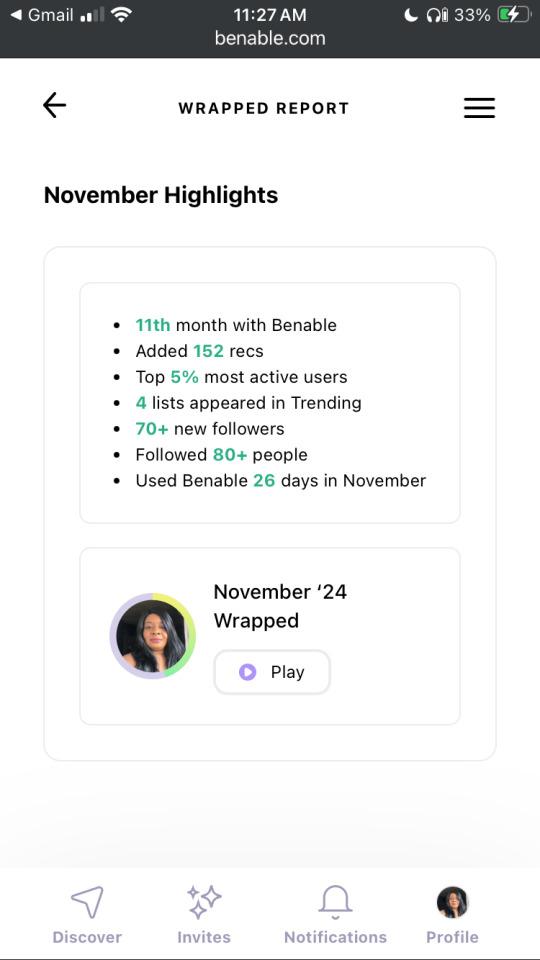This screenshot has height=960, width=540.
Task: Tap the Notifications bell icon
Action: click(336, 902)
